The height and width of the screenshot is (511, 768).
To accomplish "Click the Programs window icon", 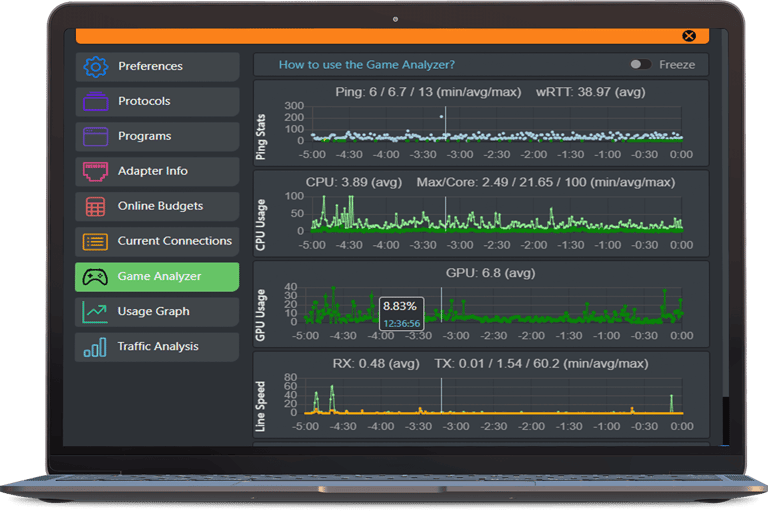I will [96, 137].
